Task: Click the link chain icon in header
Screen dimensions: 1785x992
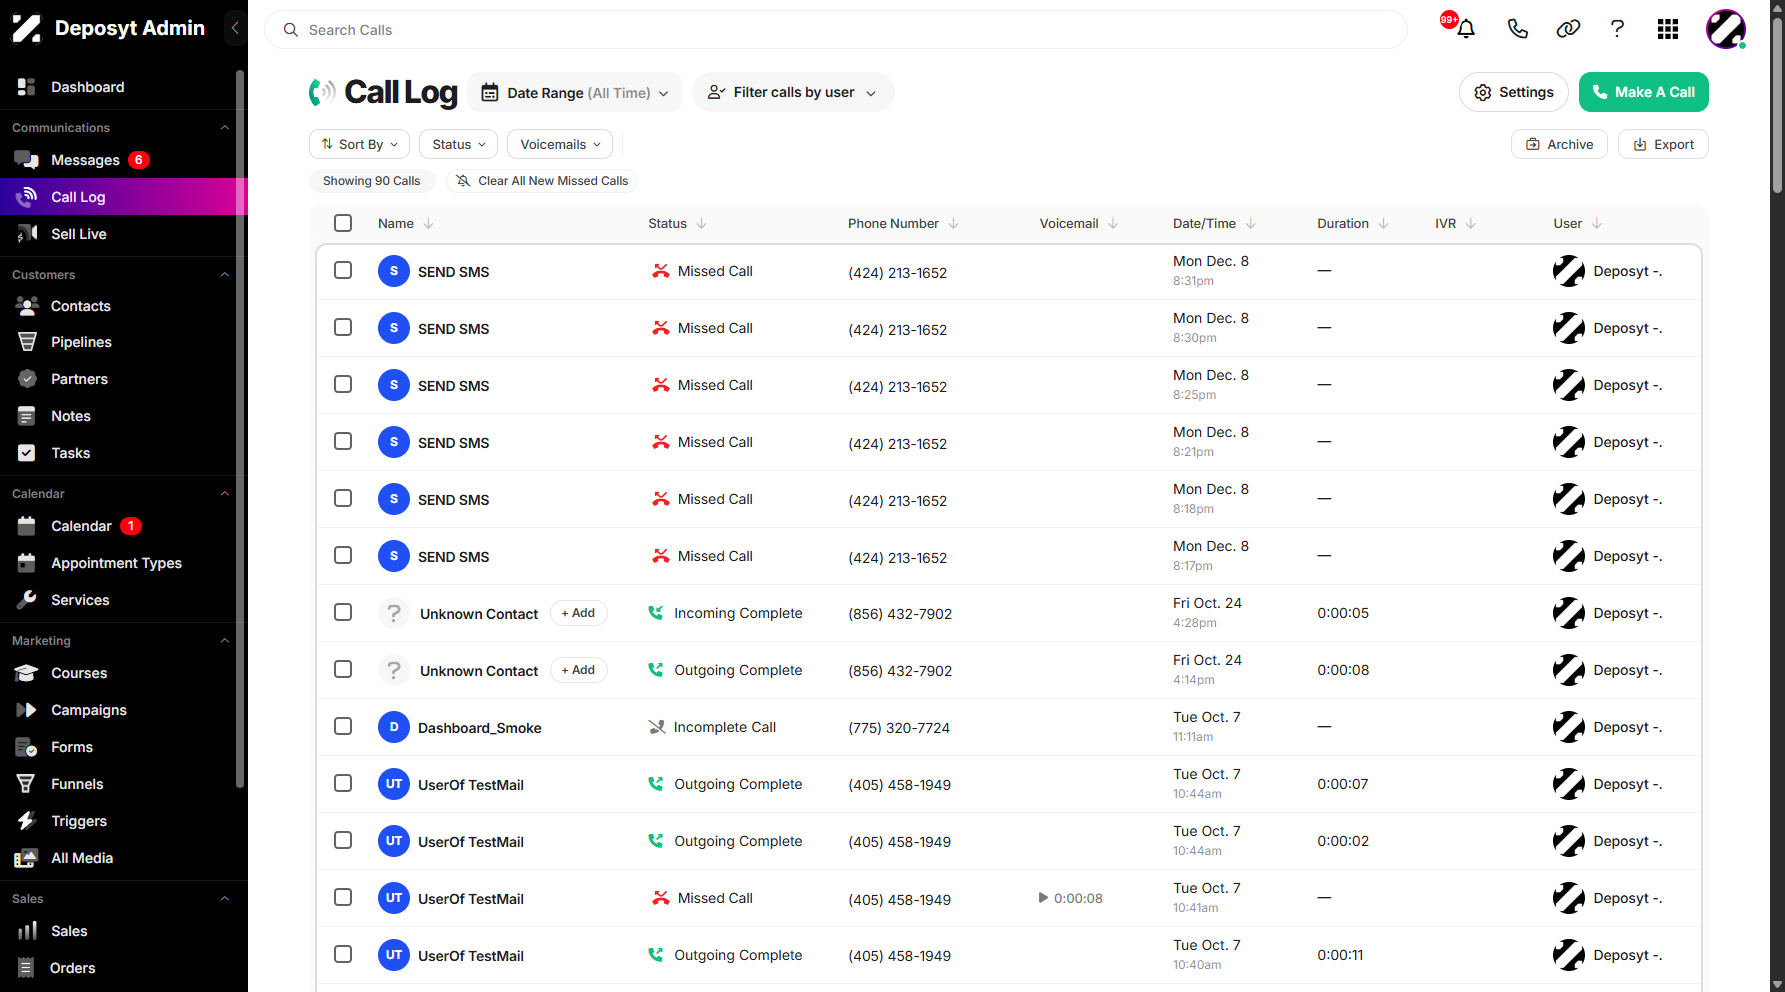Action: [x=1568, y=29]
